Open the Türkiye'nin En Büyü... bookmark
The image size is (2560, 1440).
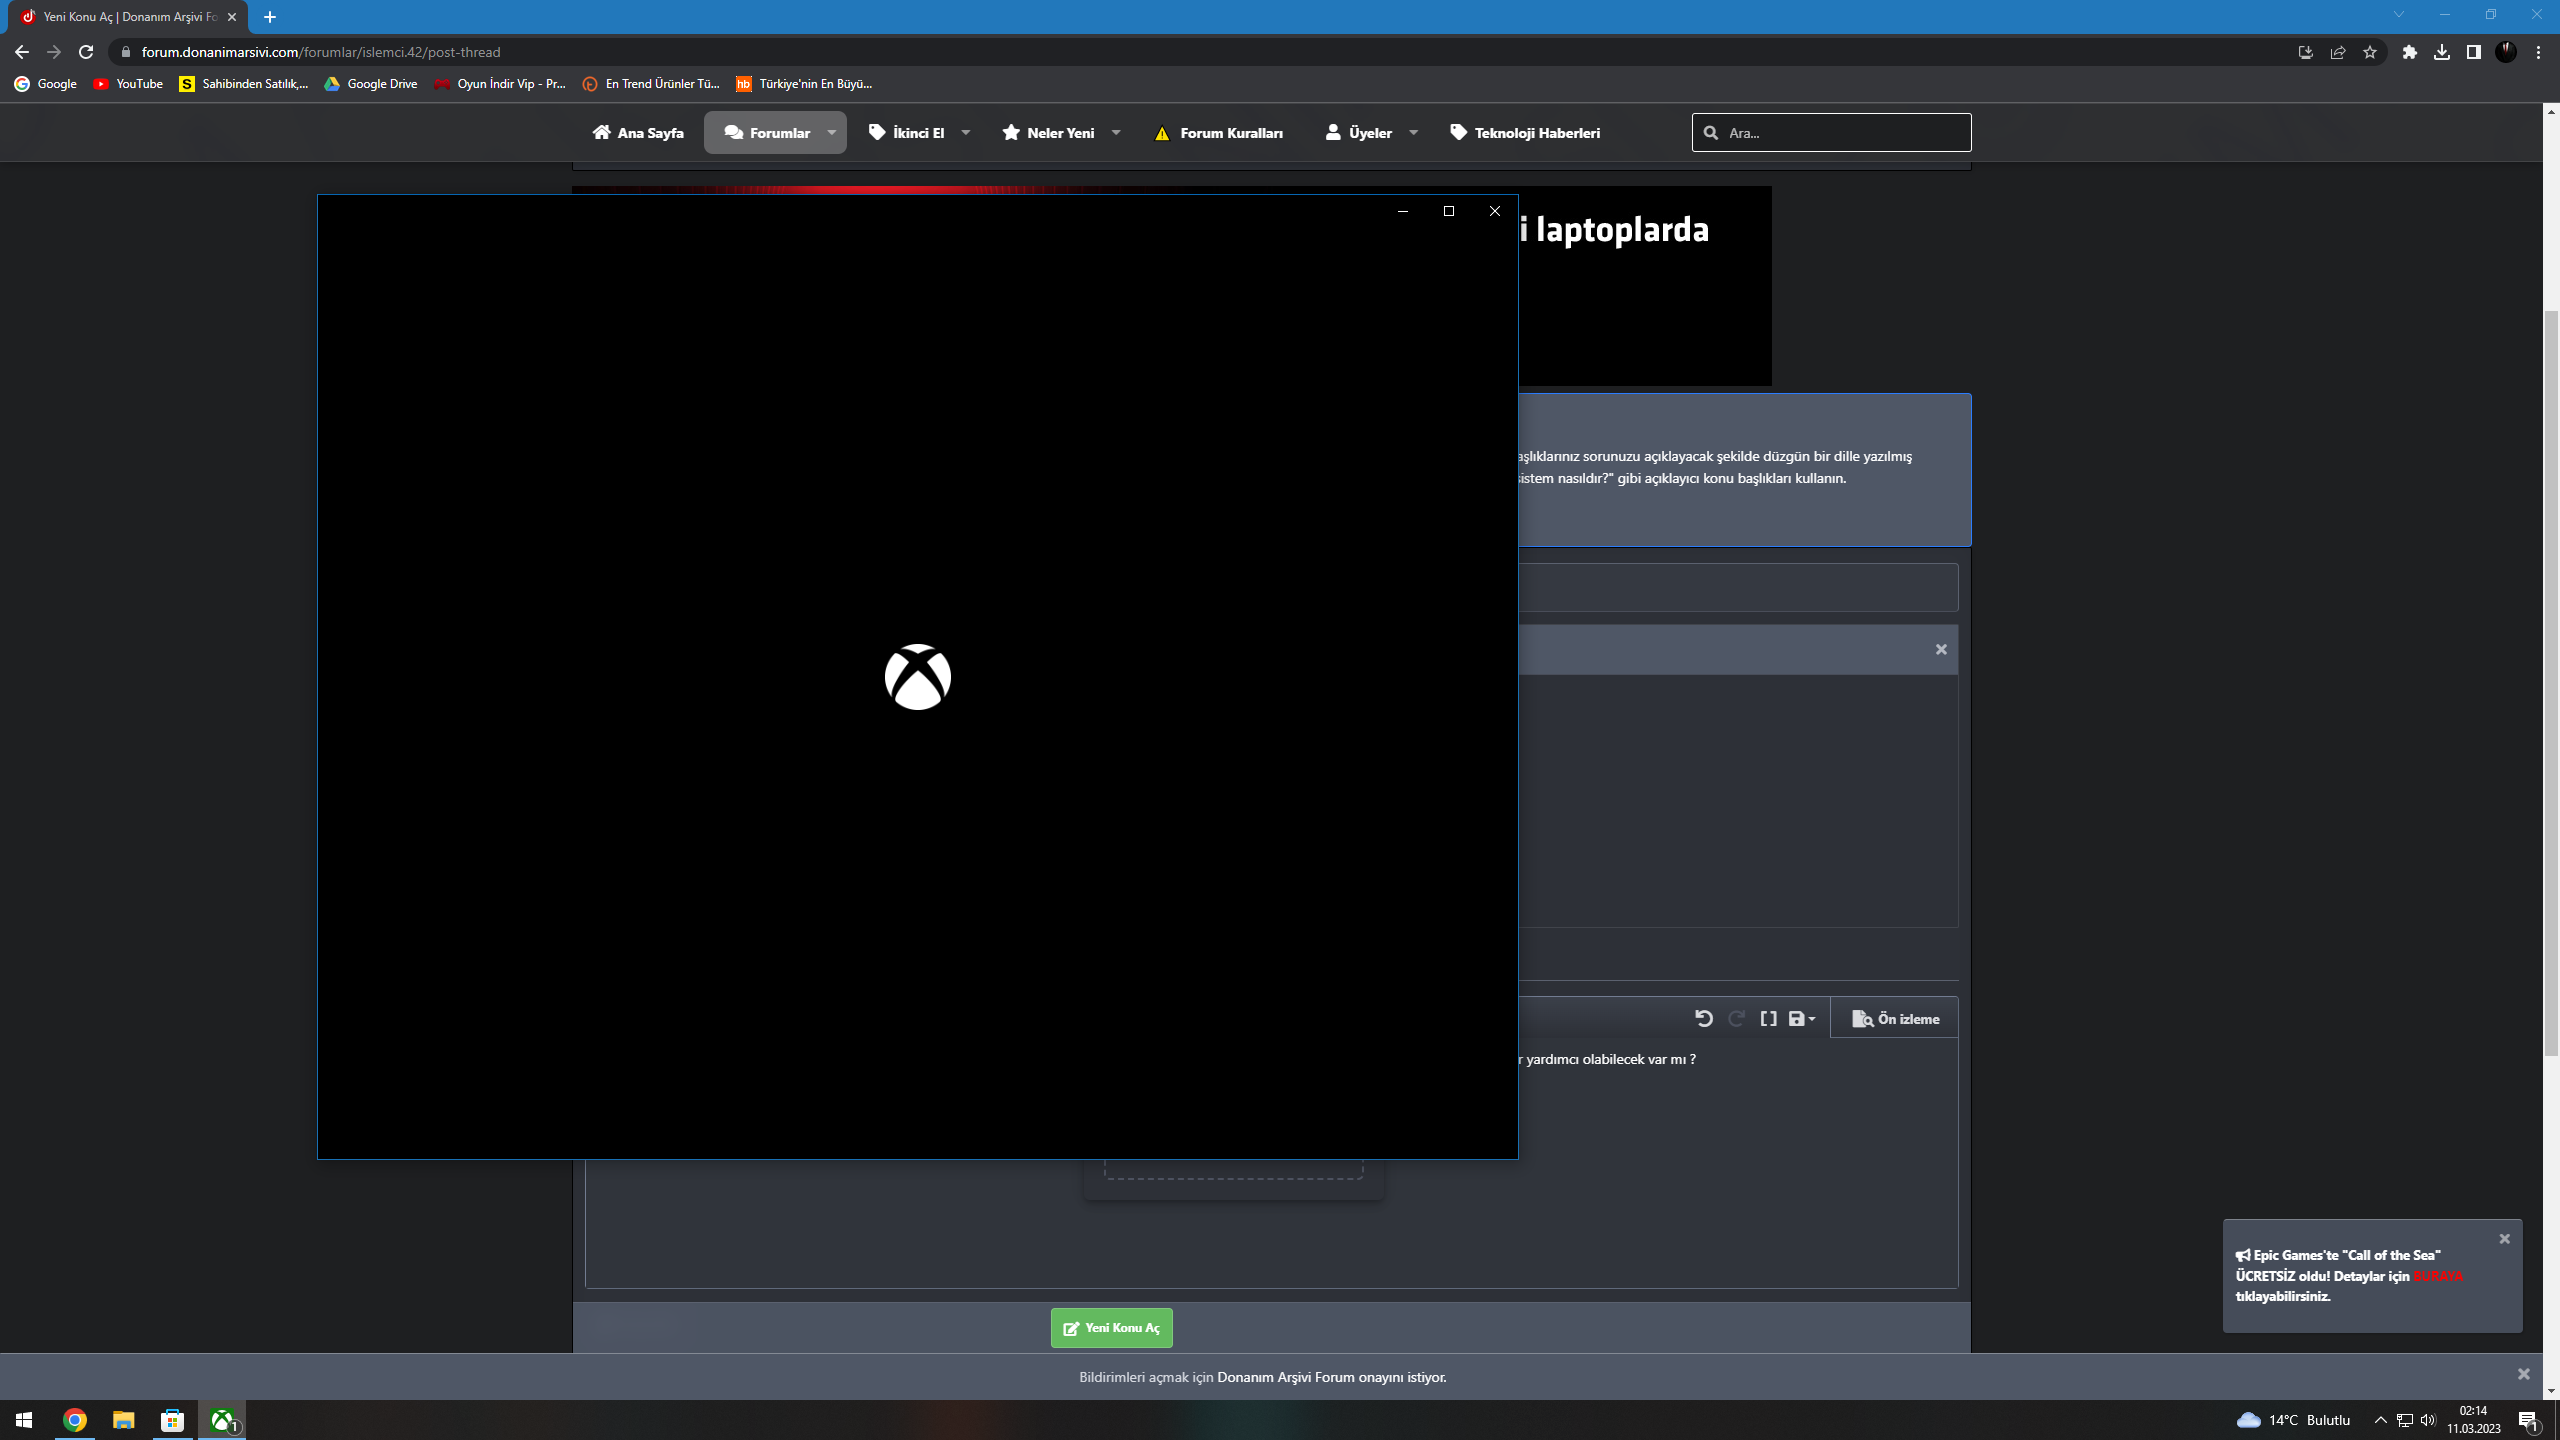tap(804, 84)
